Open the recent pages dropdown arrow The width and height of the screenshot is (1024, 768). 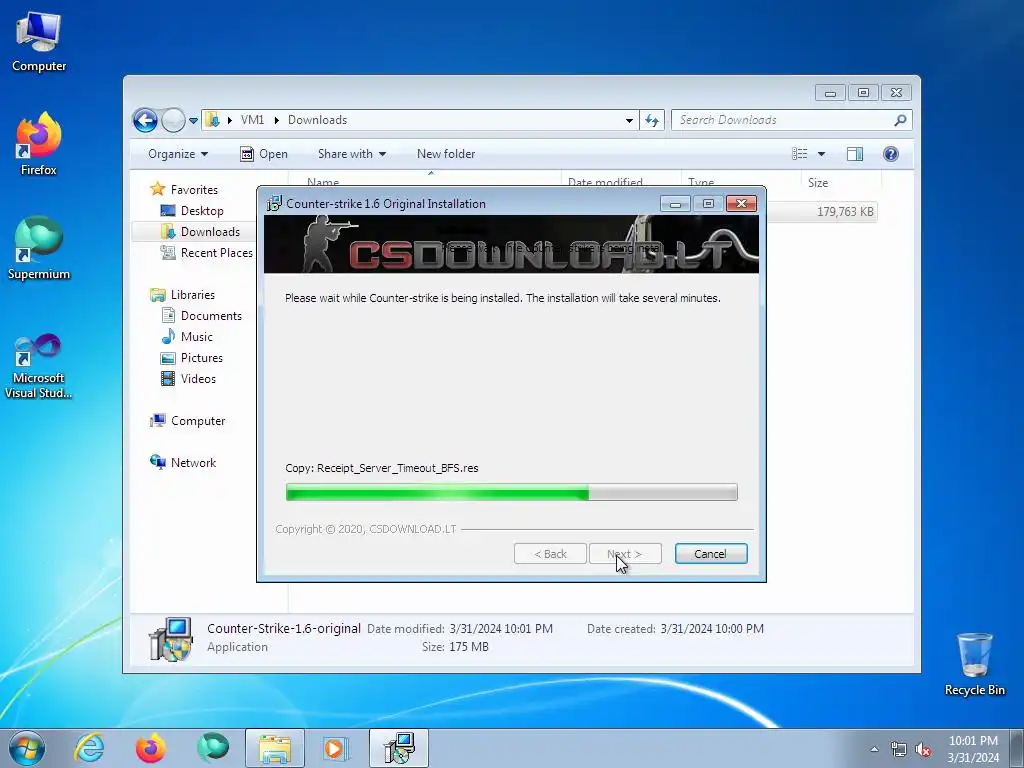[193, 120]
